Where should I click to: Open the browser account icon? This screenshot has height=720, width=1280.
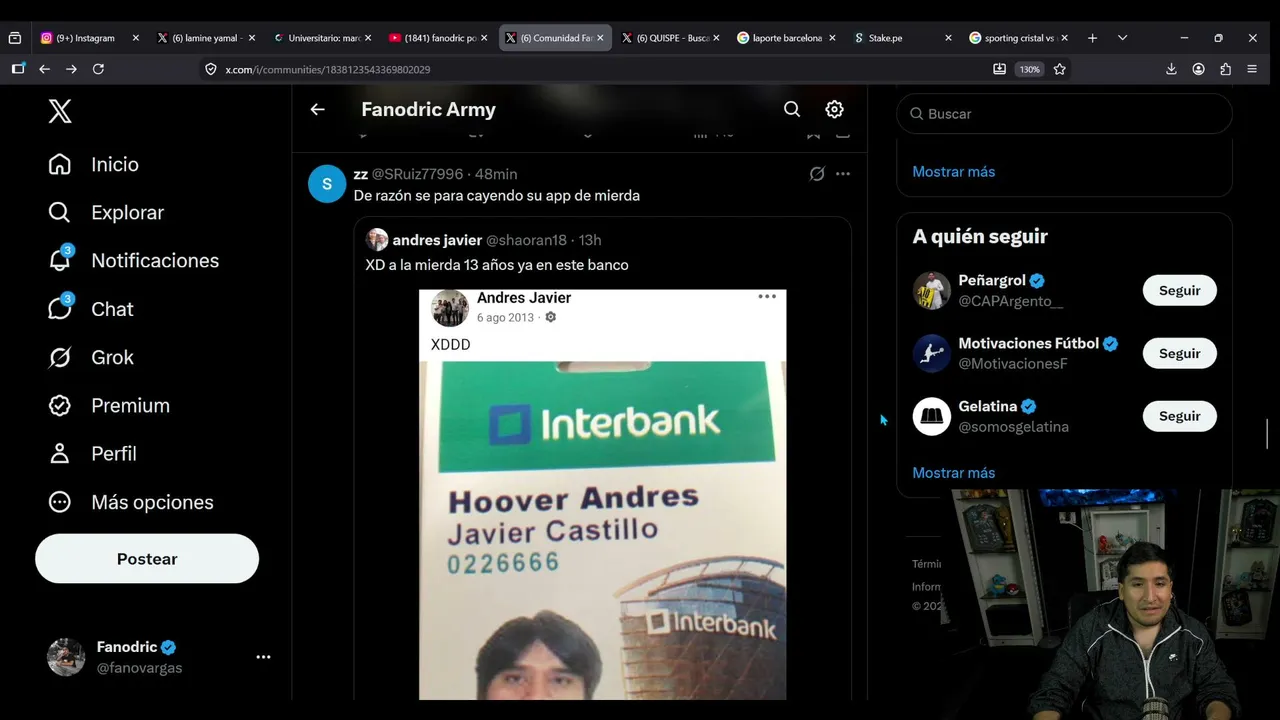pos(1198,69)
